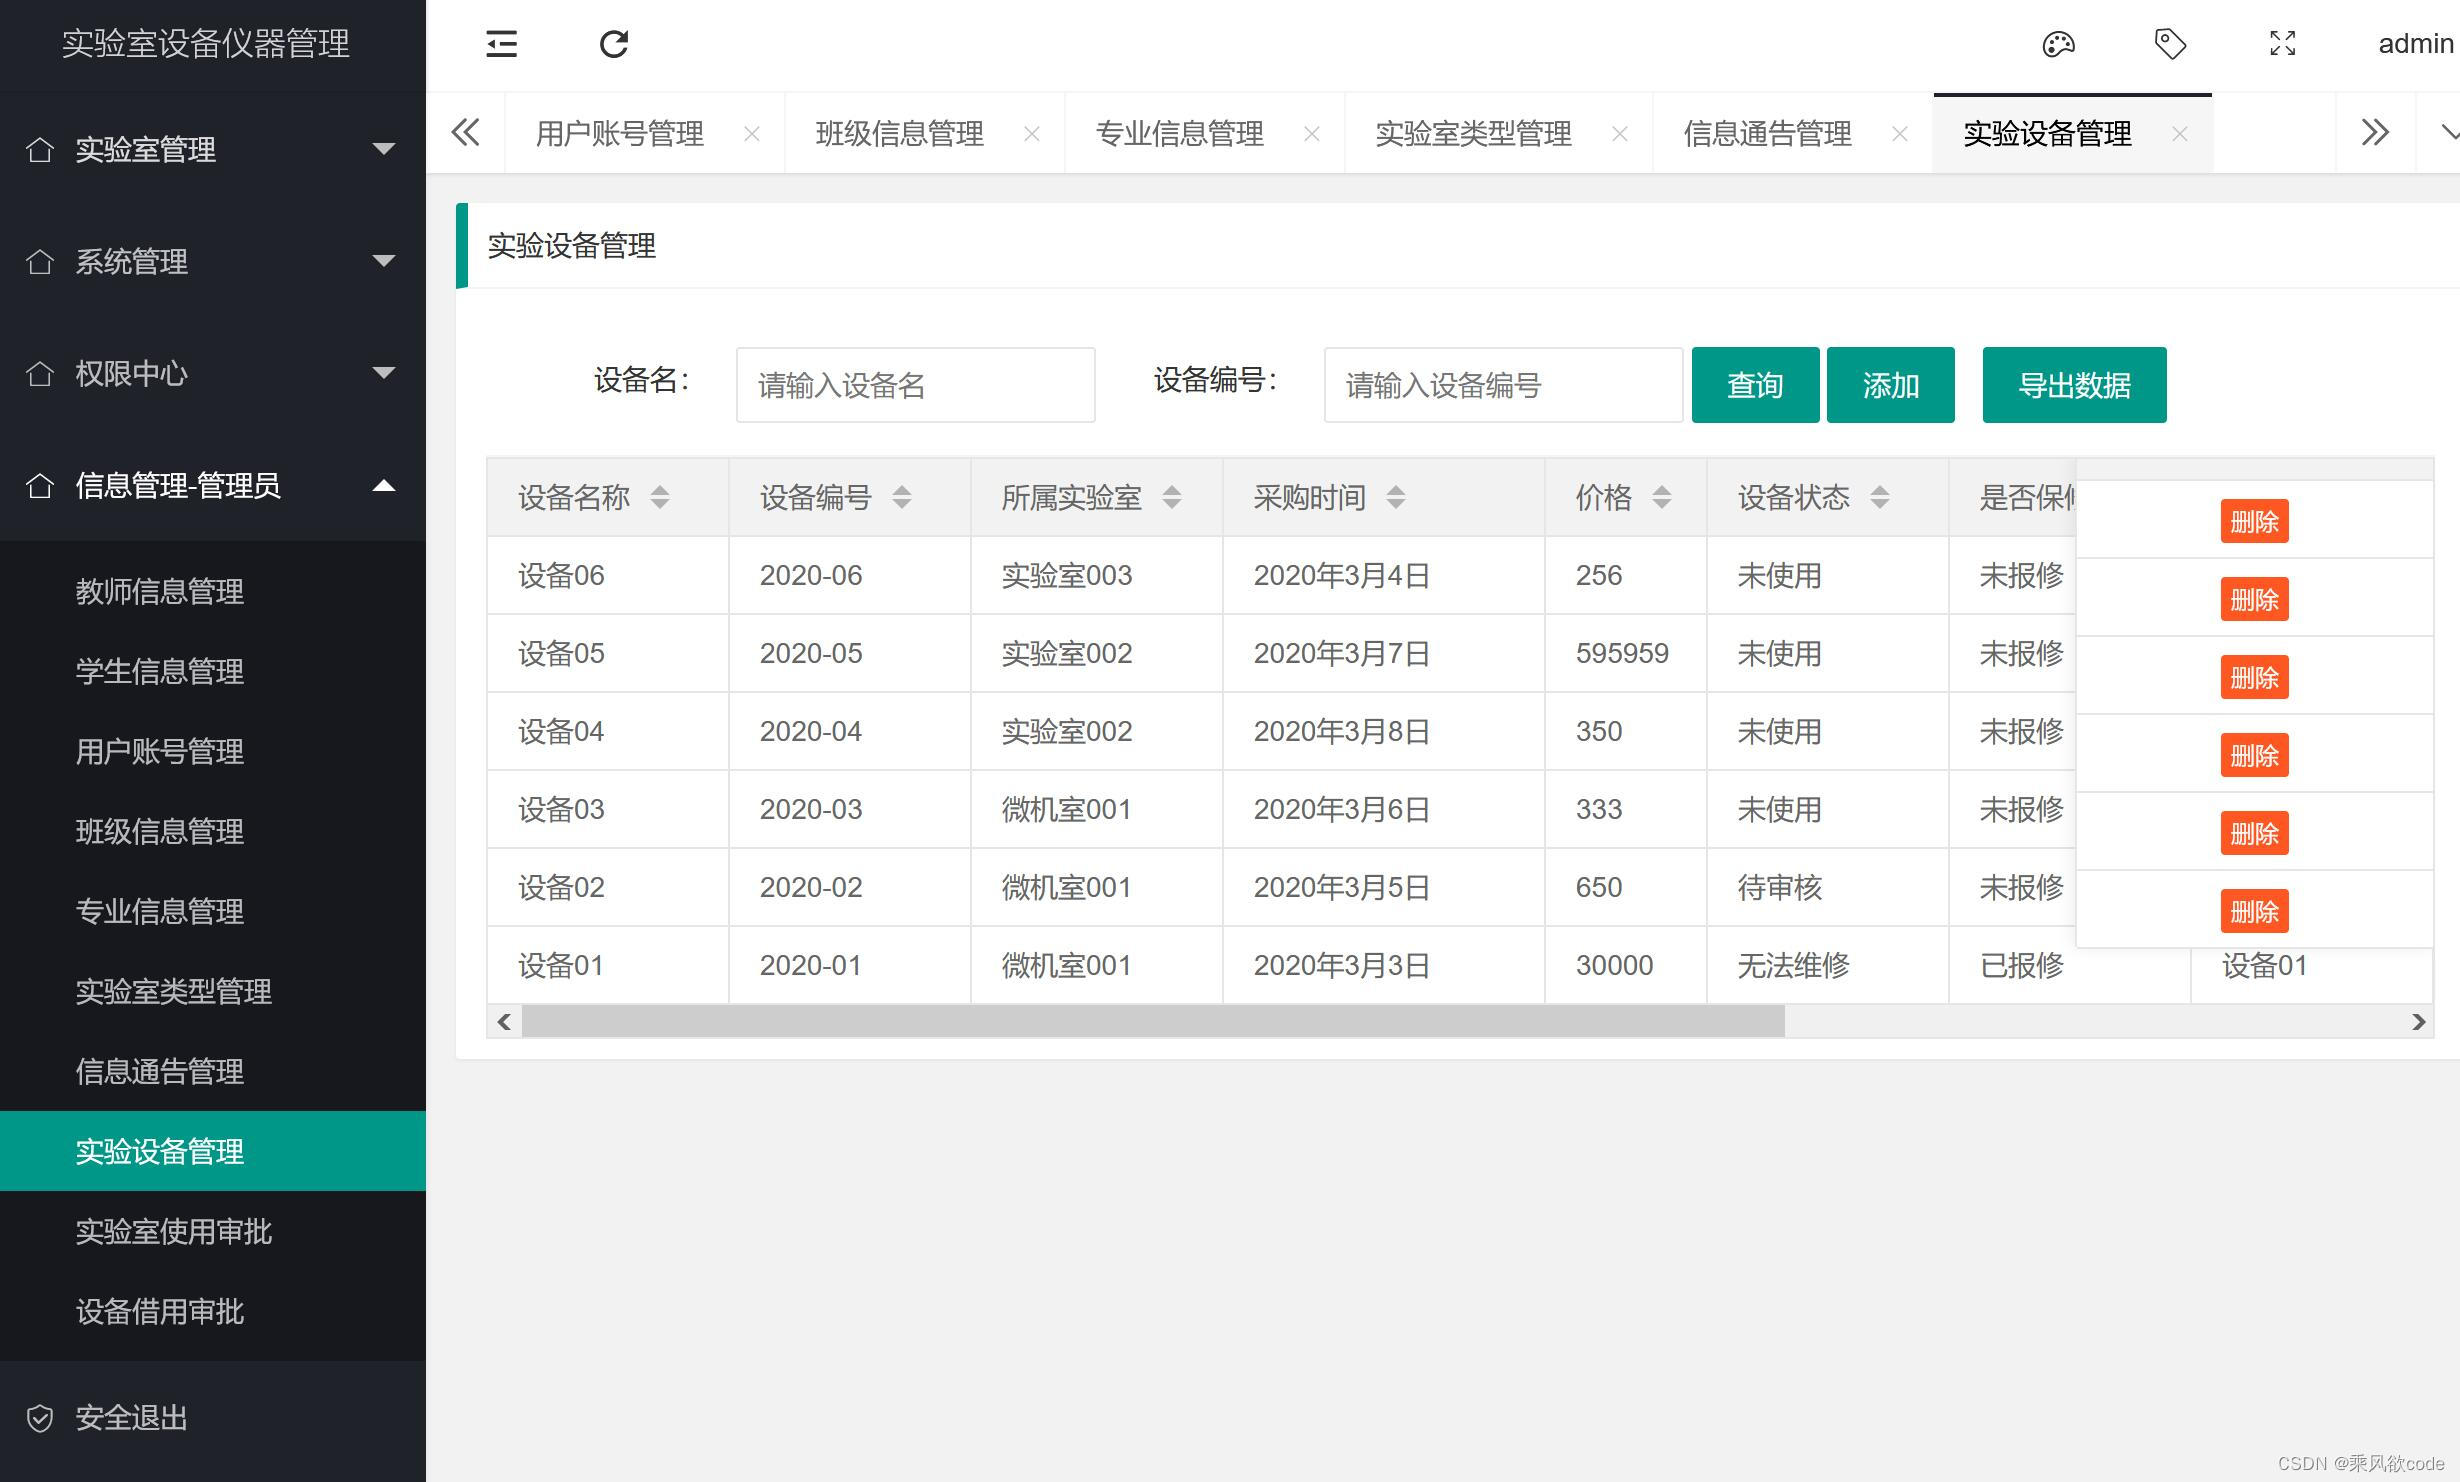Click the refresh page icon
Image resolution: width=2460 pixels, height=1482 pixels.
[614, 44]
